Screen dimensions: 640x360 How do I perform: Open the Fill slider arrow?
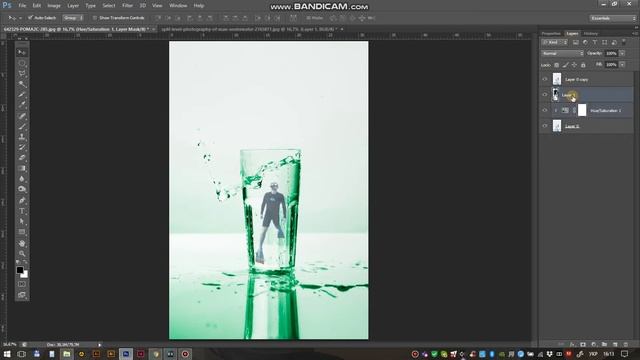point(622,64)
